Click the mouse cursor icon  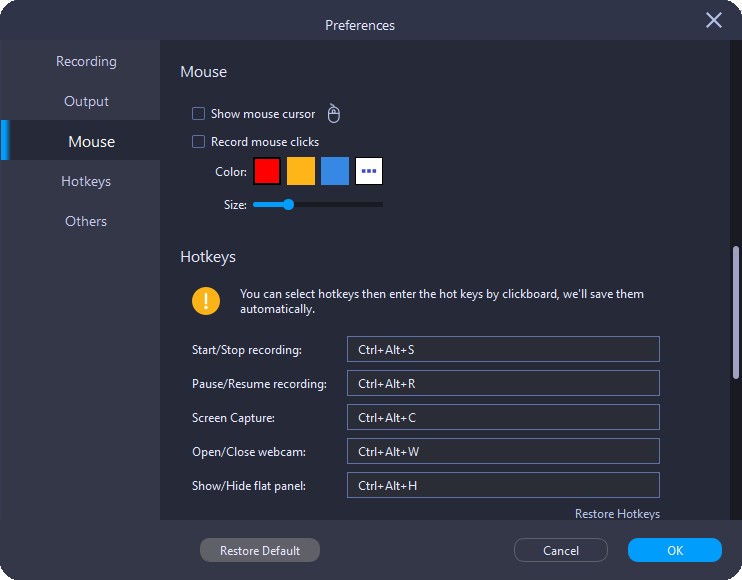334,114
